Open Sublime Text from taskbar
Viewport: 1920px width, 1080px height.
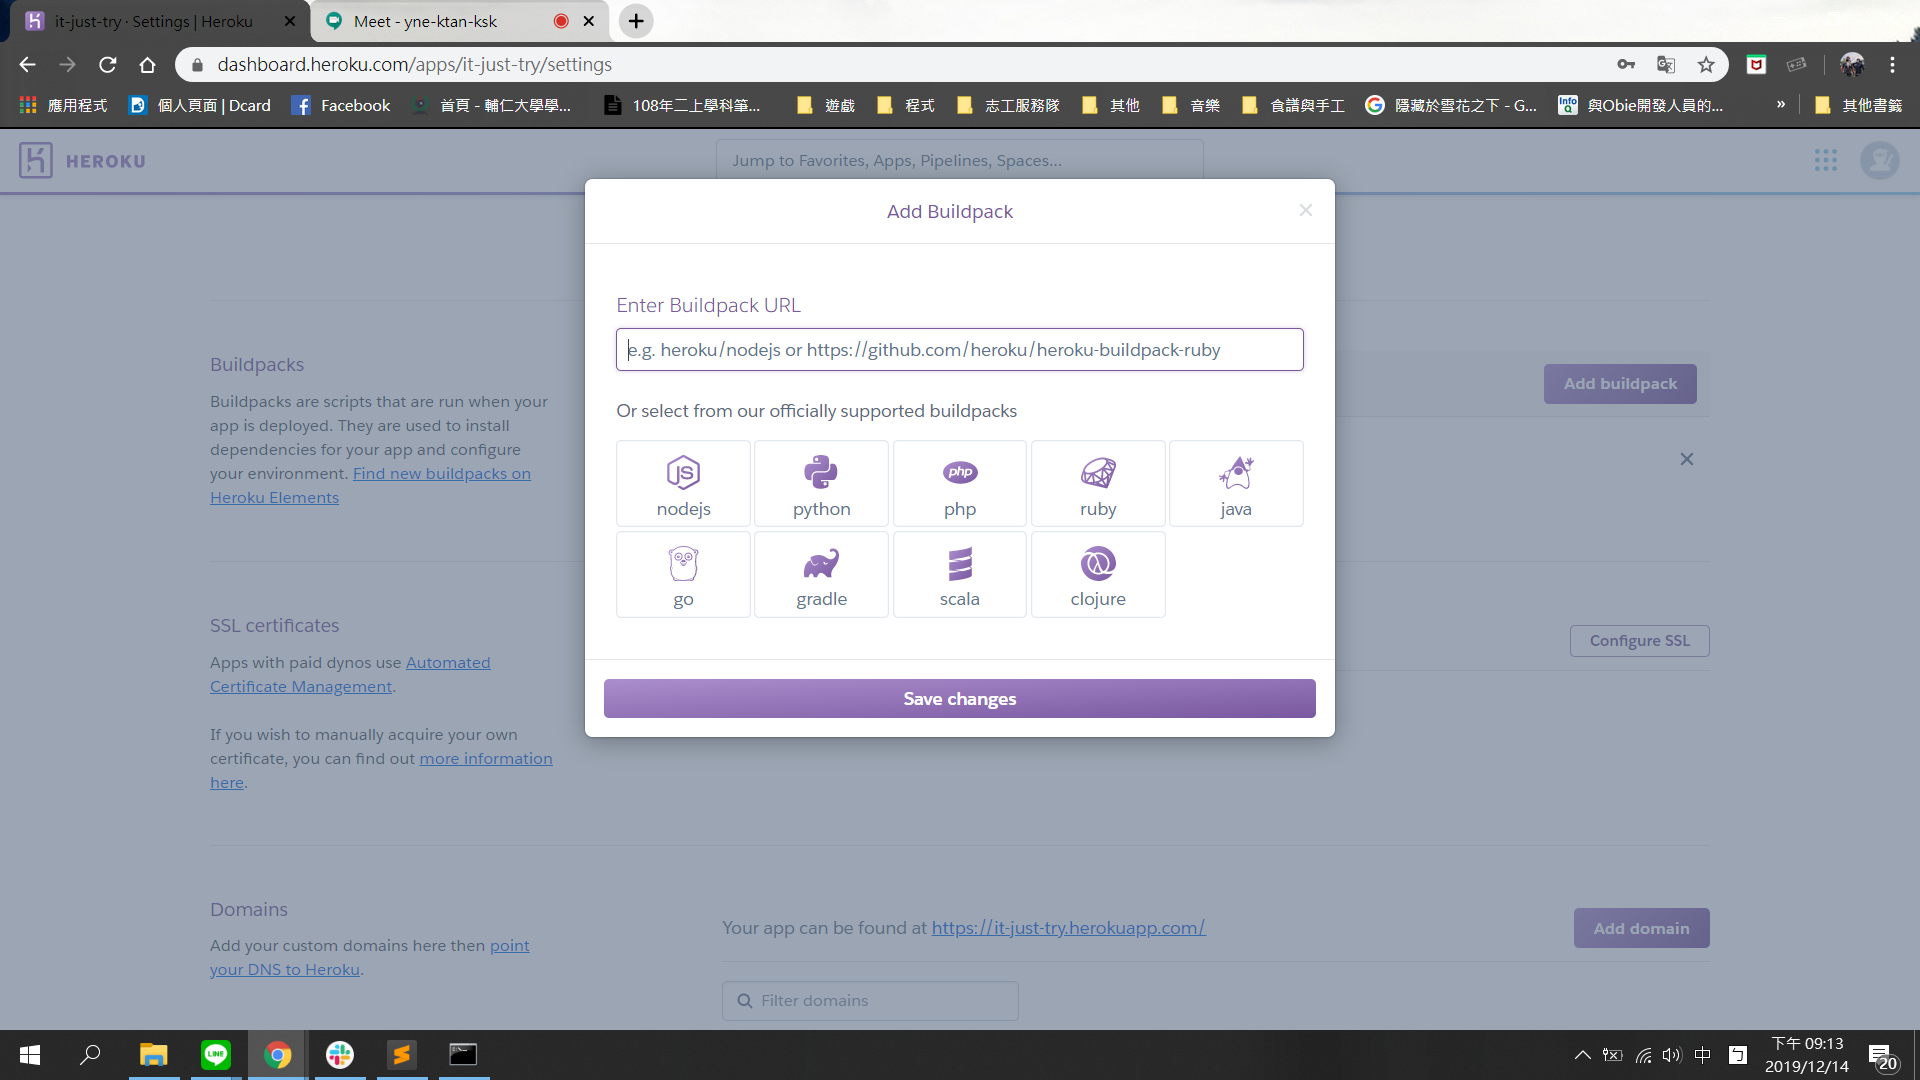[402, 1055]
